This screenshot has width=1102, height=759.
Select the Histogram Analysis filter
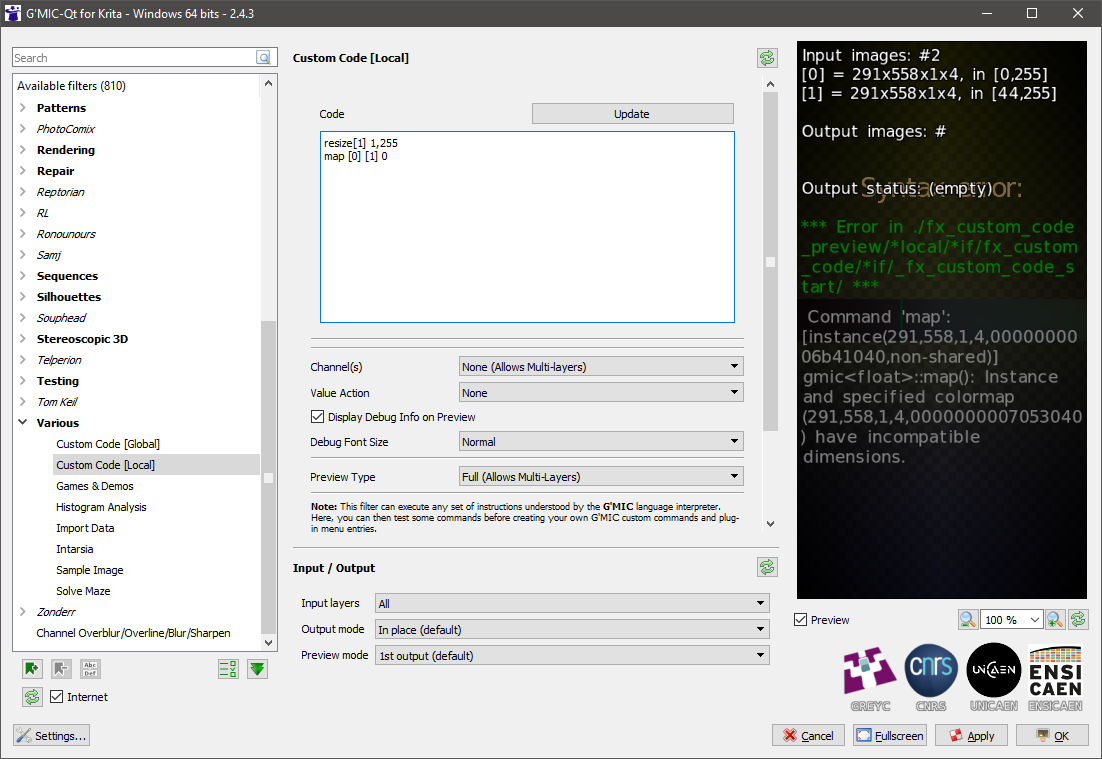click(x=101, y=507)
